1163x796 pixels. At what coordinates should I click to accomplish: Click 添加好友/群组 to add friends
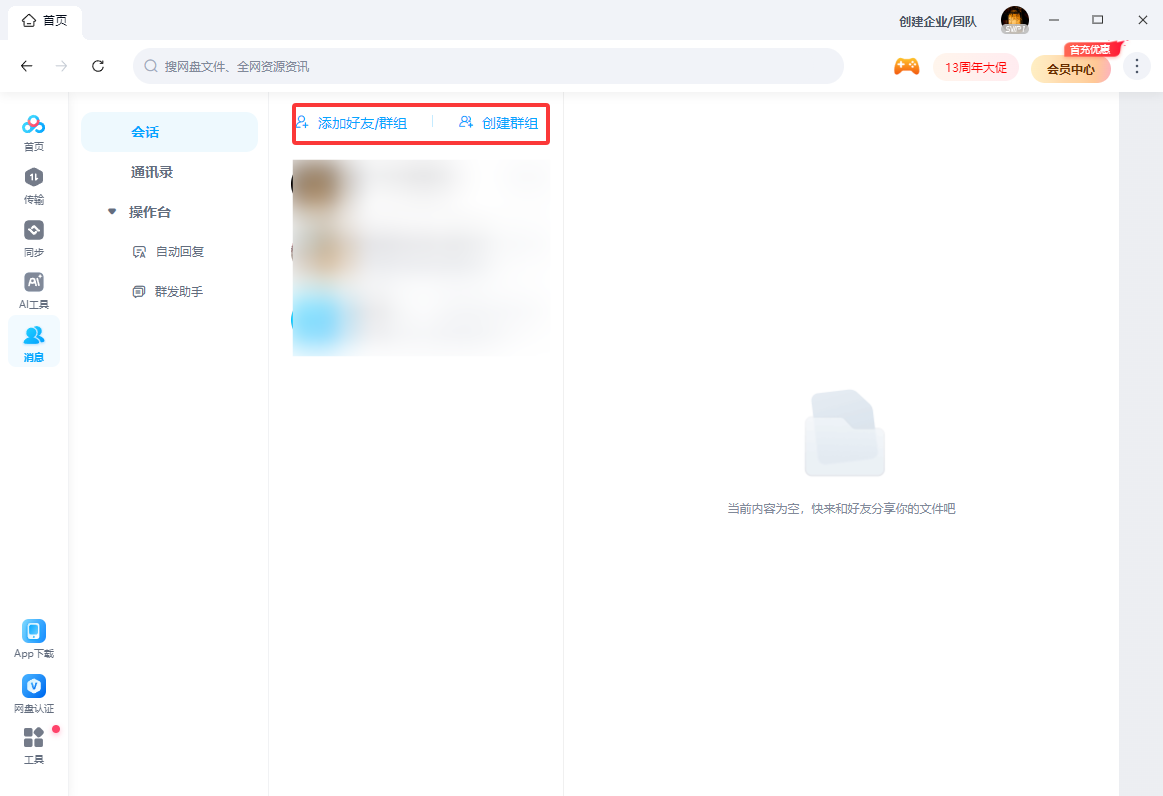coord(352,123)
